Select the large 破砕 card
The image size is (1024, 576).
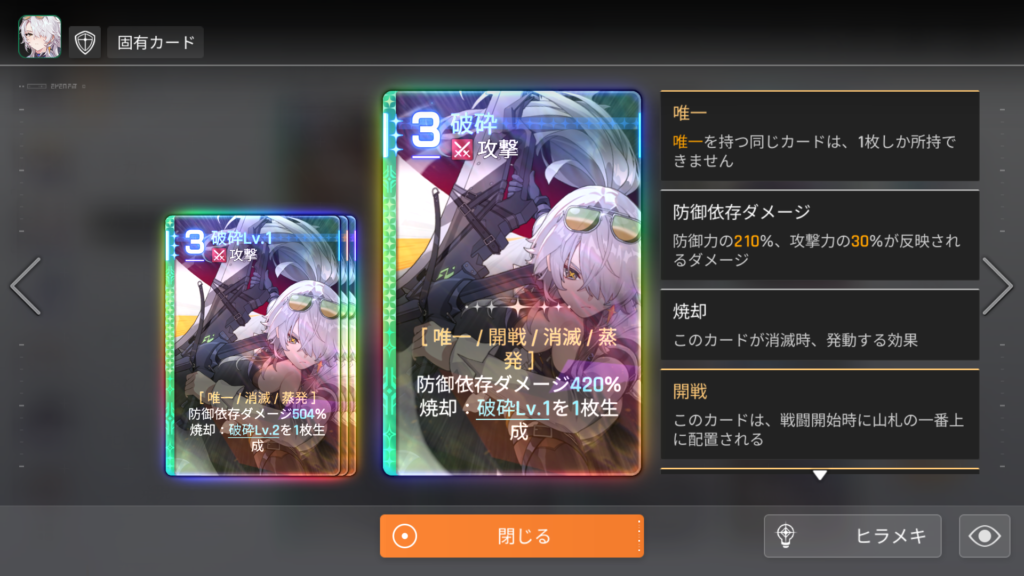[x=512, y=283]
